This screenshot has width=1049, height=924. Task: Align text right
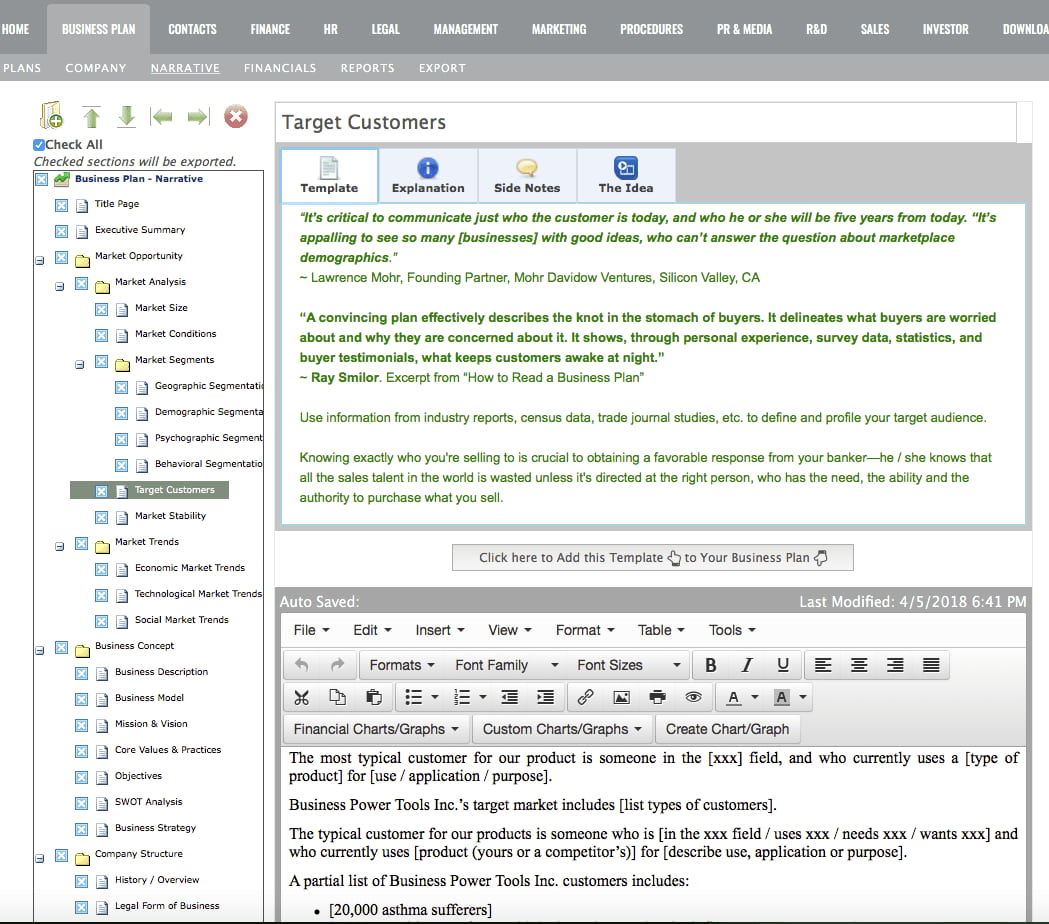895,665
